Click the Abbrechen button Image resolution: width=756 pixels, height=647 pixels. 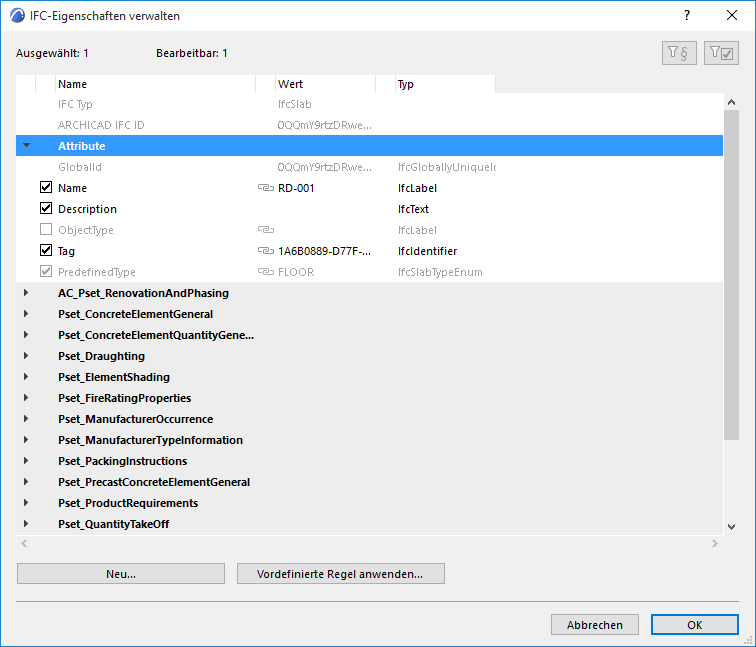pos(594,625)
